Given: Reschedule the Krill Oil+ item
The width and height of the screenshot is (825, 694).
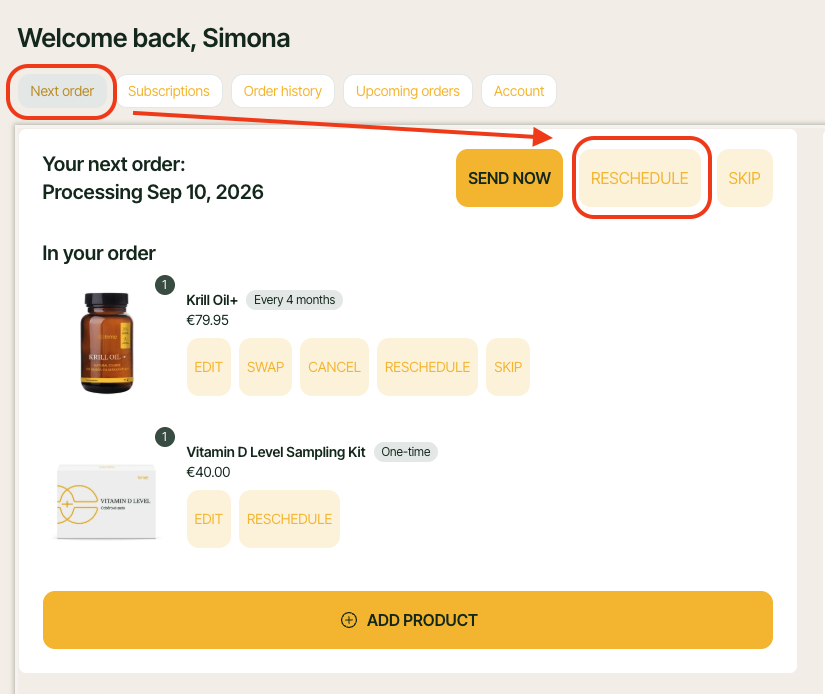Looking at the screenshot, I should pos(427,367).
